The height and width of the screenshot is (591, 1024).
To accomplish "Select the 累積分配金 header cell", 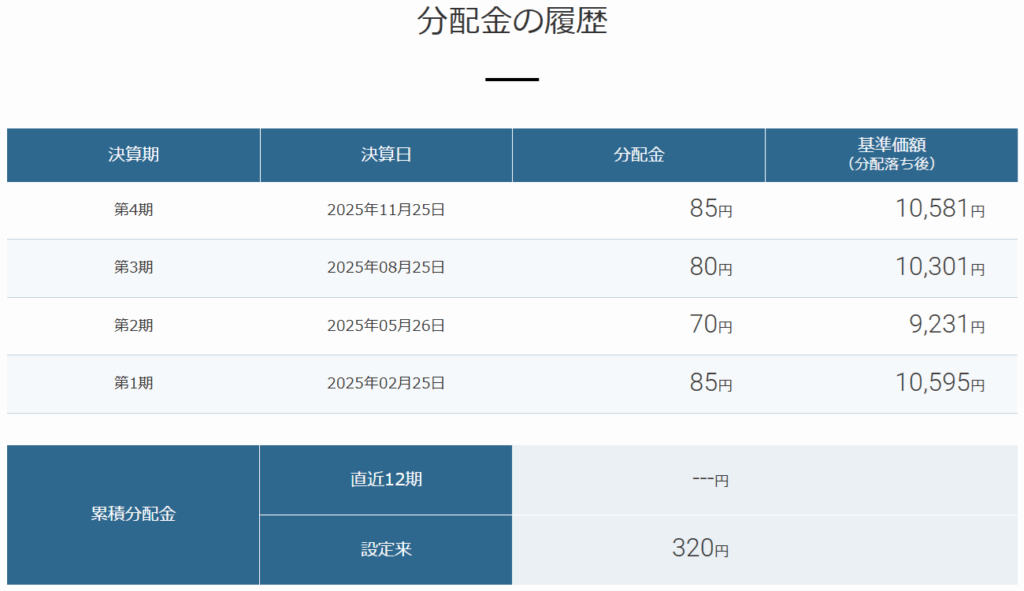I will click(133, 515).
